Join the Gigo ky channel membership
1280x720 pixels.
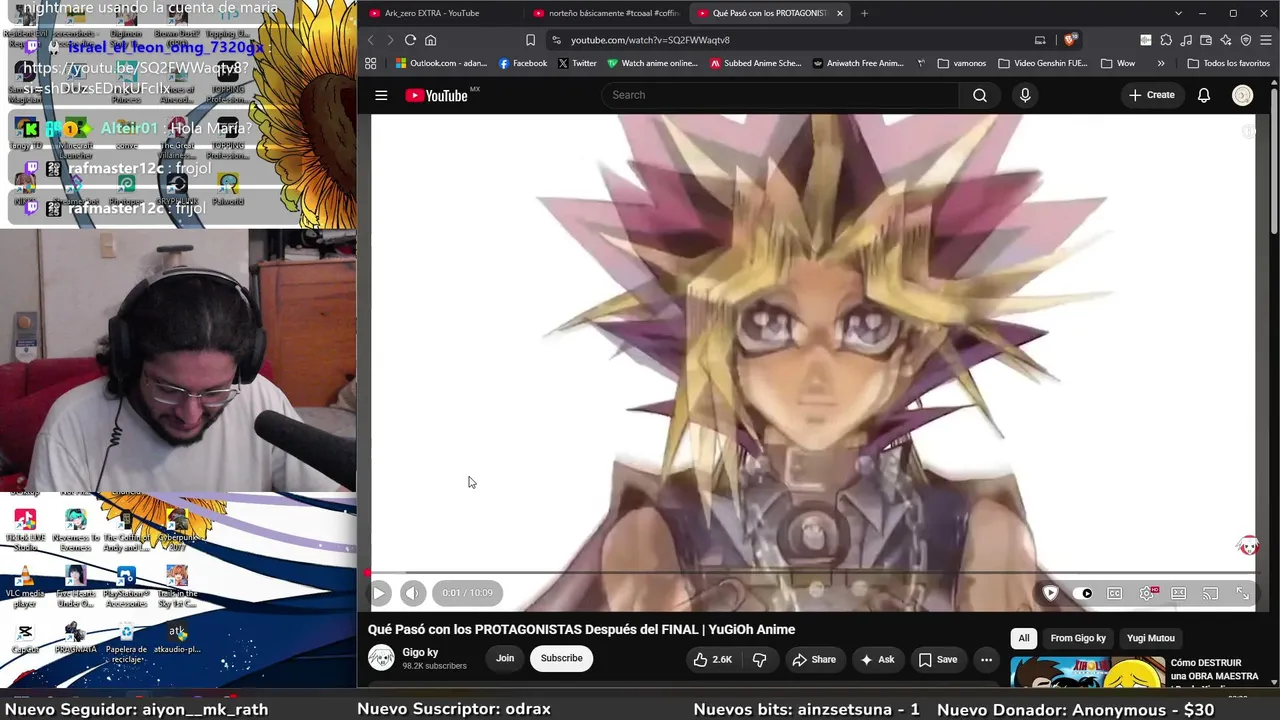point(505,658)
